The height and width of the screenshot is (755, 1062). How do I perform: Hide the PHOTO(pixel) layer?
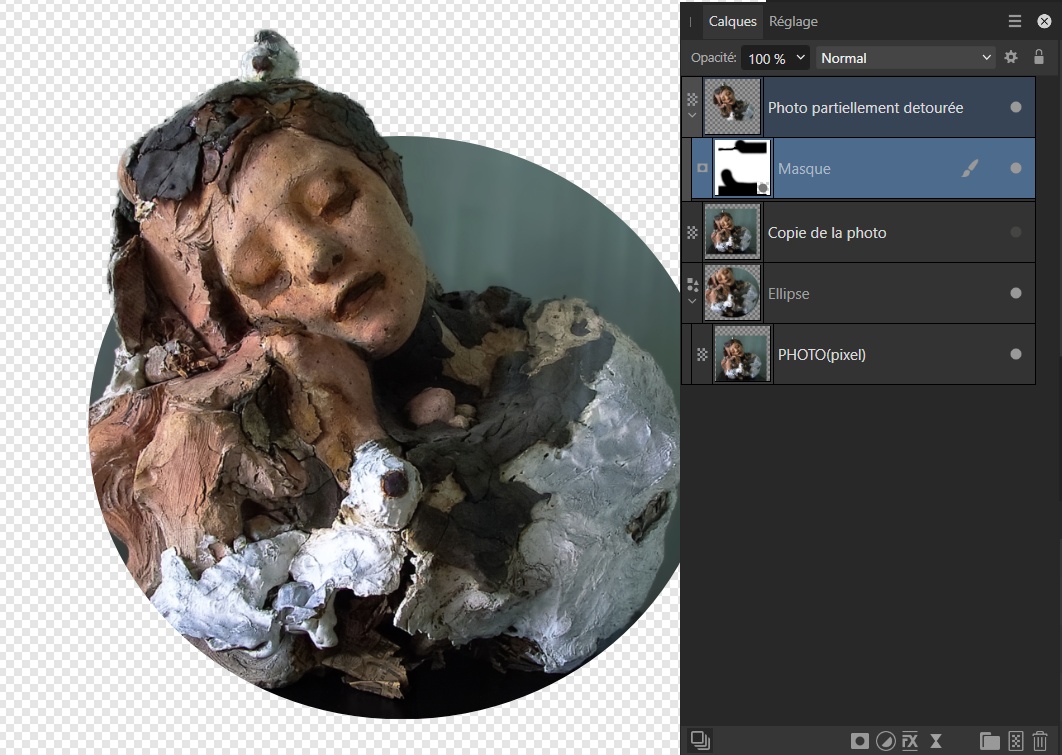[x=1015, y=354]
